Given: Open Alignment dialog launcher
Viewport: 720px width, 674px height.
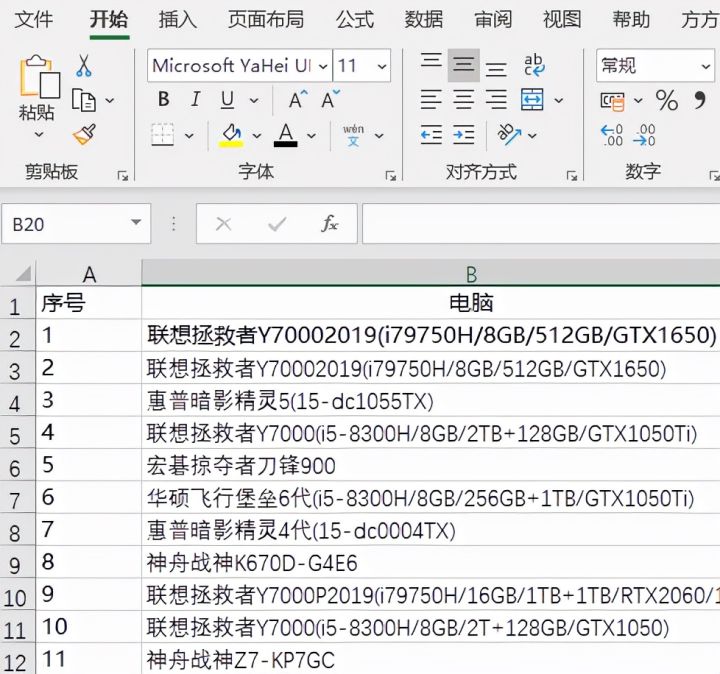Looking at the screenshot, I should click(572, 175).
